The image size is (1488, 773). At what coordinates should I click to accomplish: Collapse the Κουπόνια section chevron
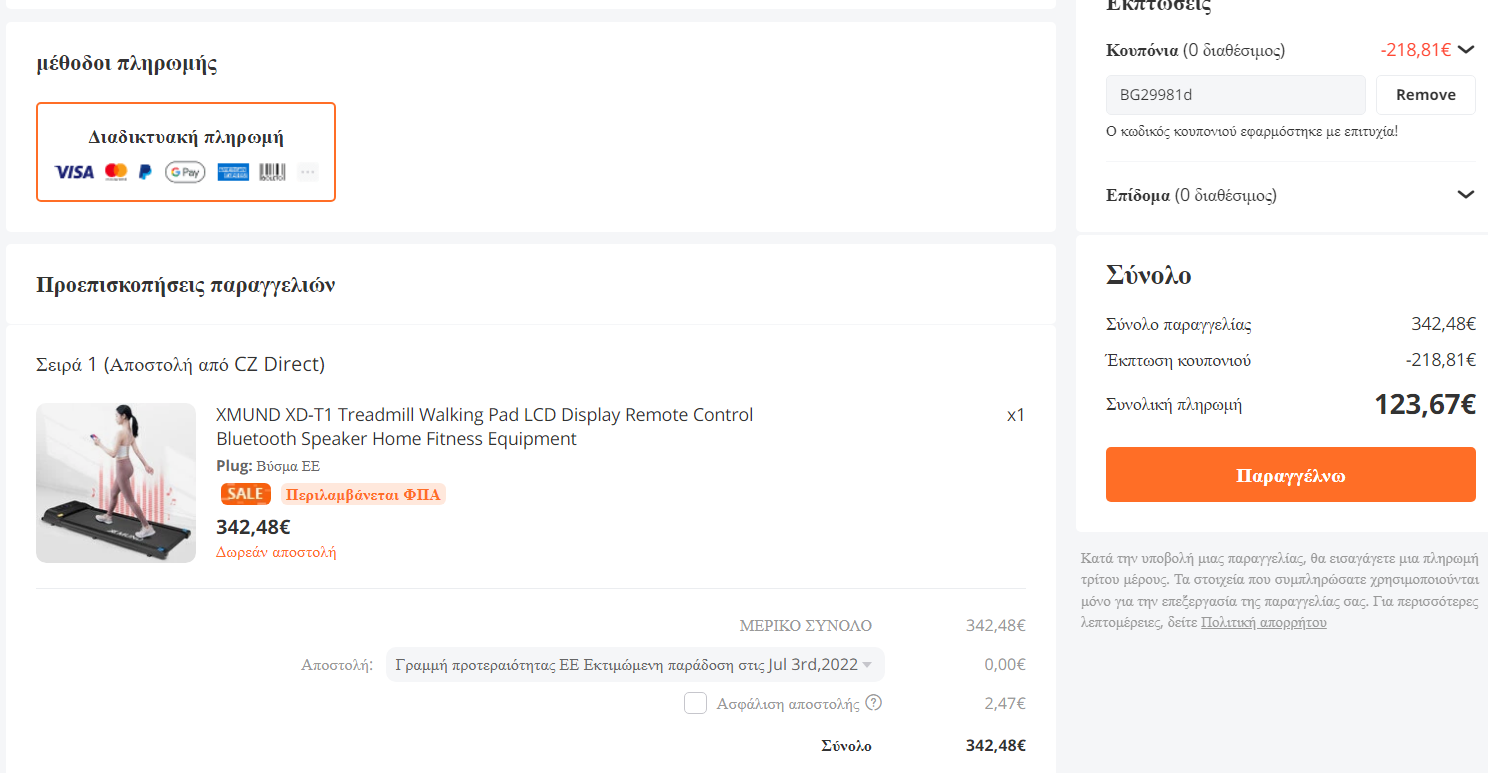(1467, 49)
